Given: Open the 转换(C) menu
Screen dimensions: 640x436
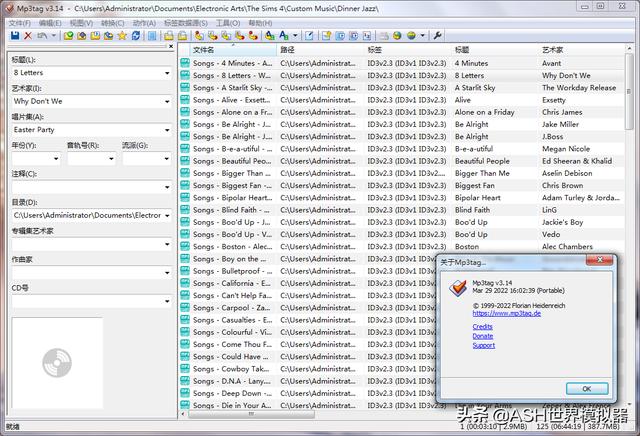Looking at the screenshot, I should (113, 23).
